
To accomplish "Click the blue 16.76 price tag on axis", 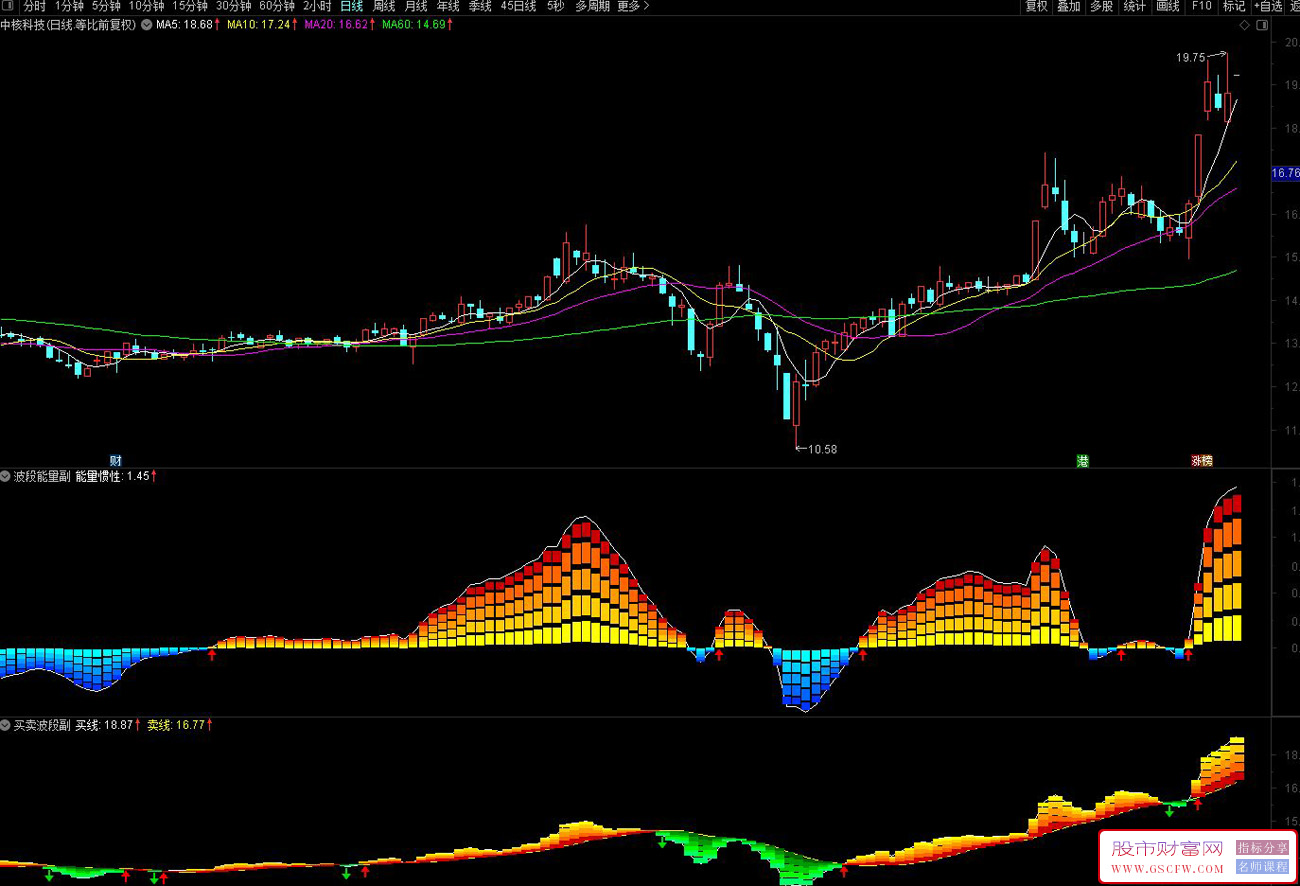I will pos(1284,173).
